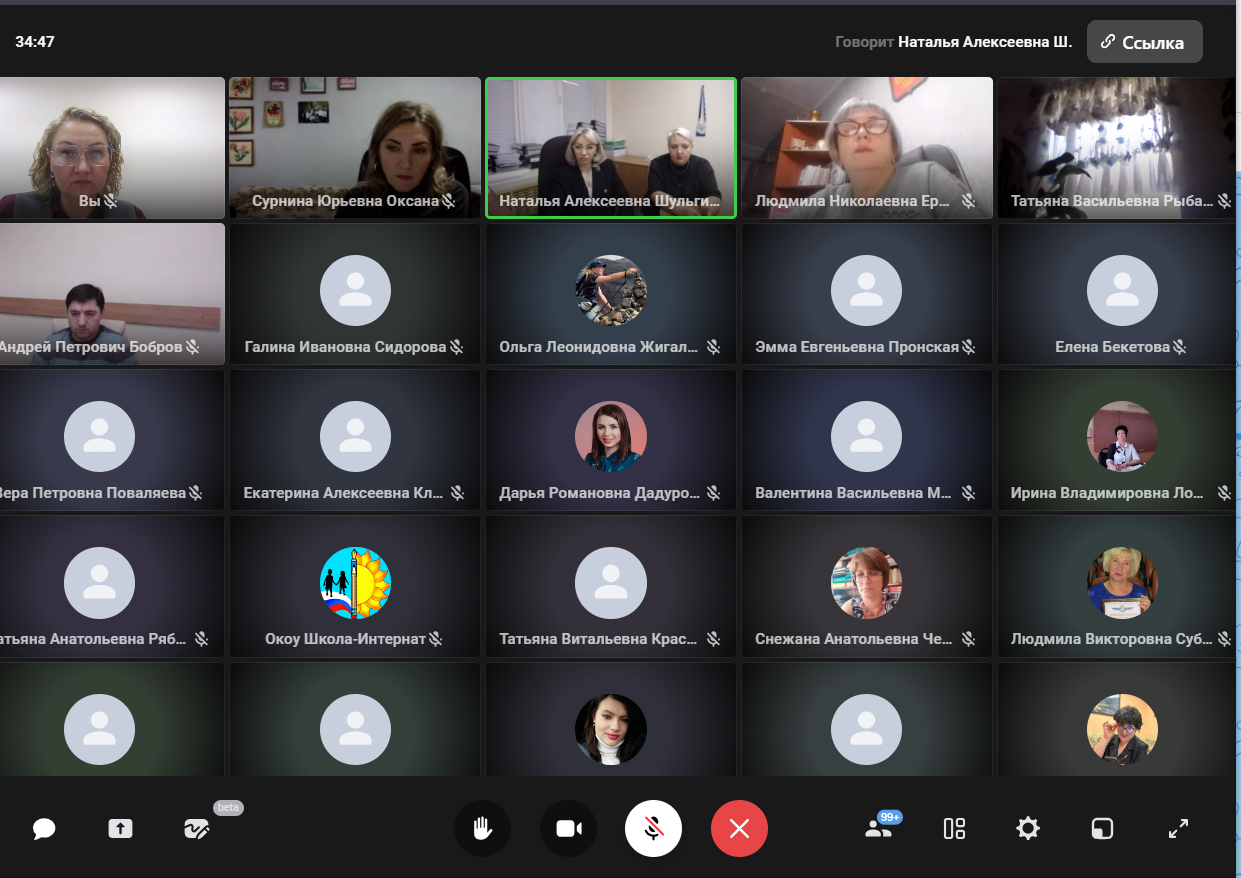Select Андрей Петрович Бобров's video tile
Viewport: 1241px width, 878px height.
112,294
